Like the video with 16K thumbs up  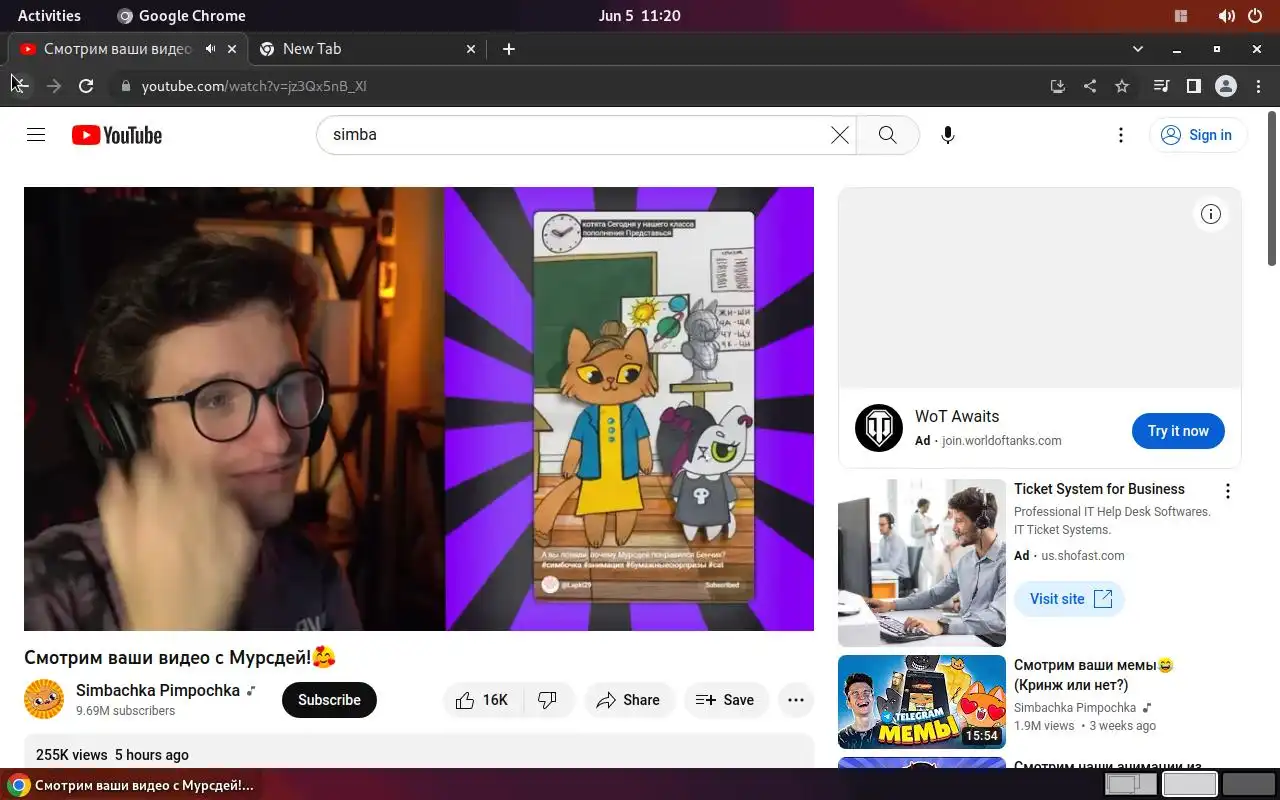tap(483, 700)
